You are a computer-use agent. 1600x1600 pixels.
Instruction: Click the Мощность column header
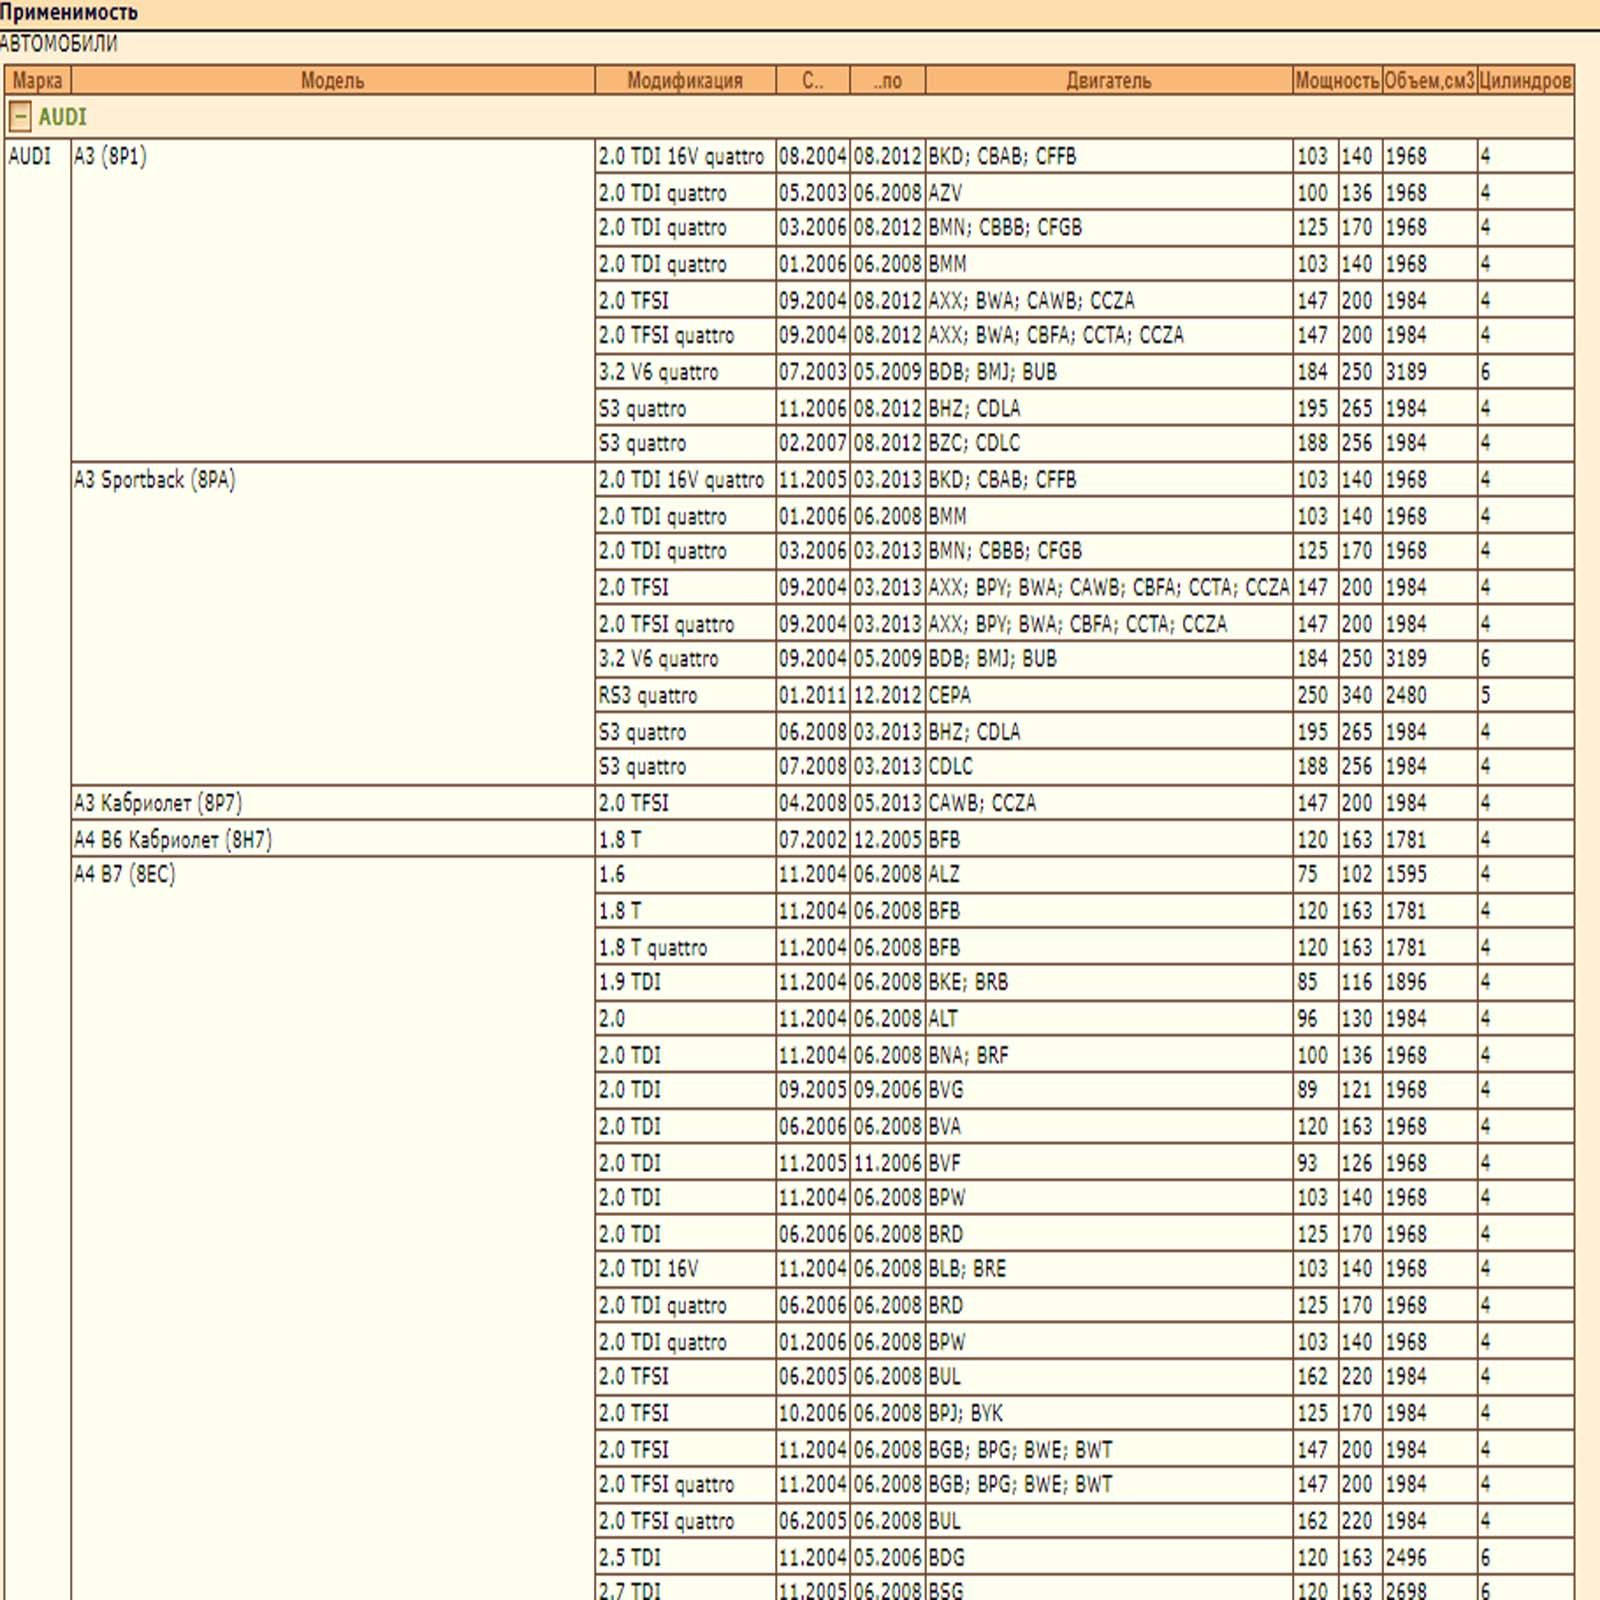click(1337, 80)
